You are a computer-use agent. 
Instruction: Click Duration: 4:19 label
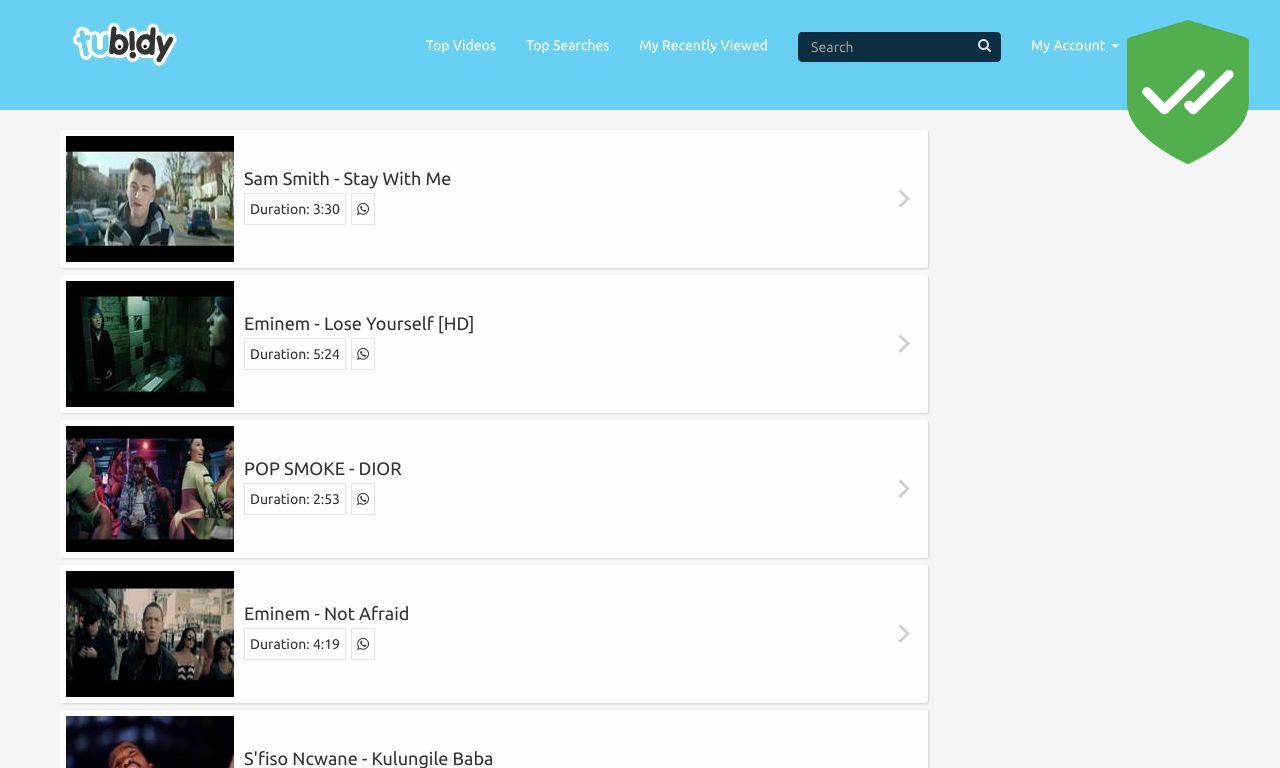pos(295,644)
